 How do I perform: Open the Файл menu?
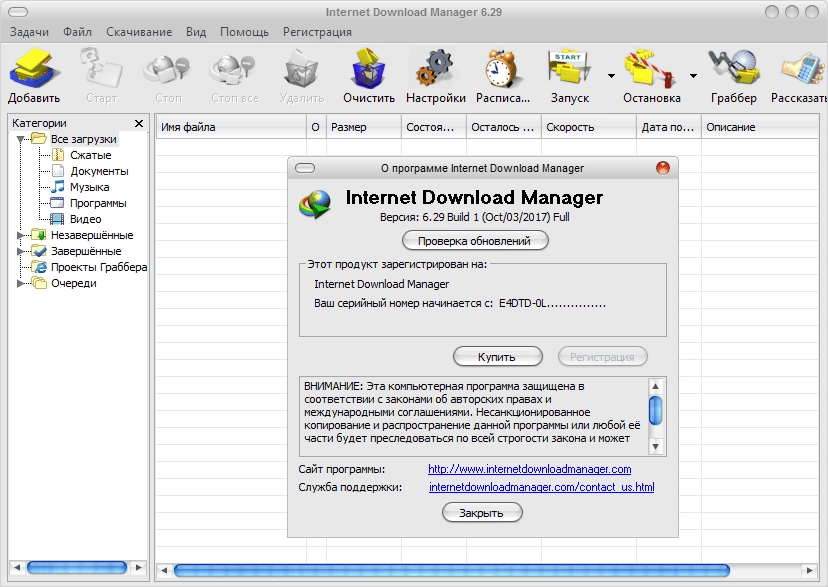[x=77, y=32]
